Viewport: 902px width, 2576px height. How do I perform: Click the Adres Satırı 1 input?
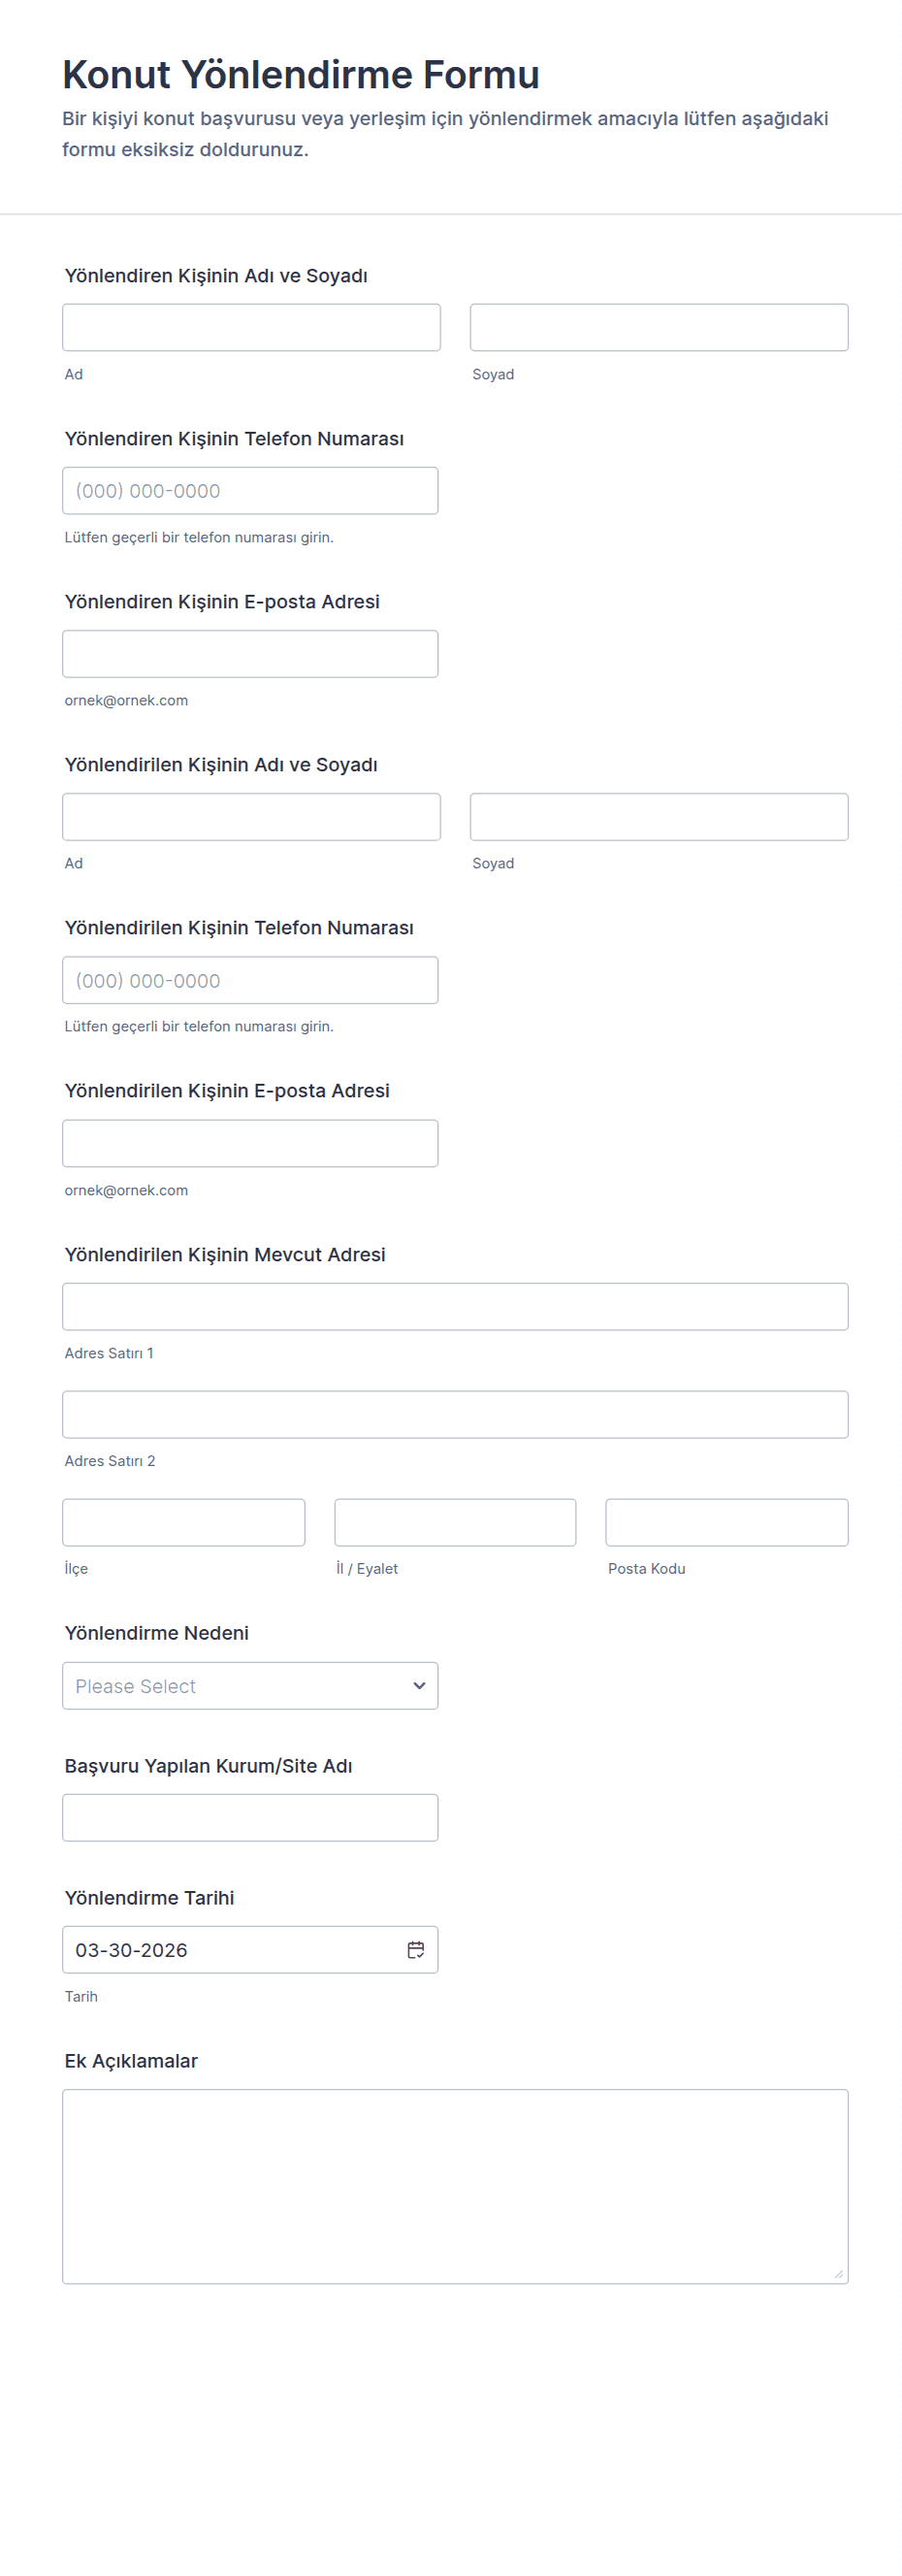click(x=455, y=1306)
